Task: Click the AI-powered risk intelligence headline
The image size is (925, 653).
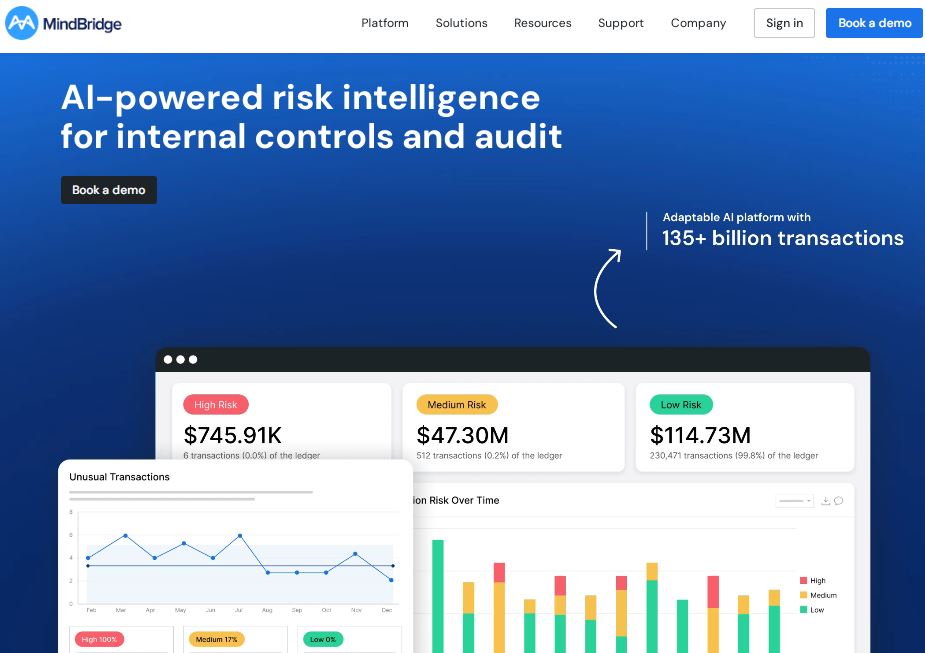Action: click(311, 117)
